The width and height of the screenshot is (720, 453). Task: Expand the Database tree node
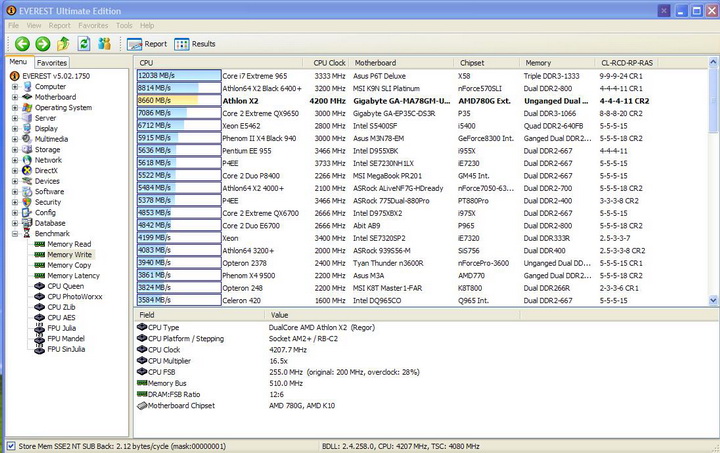coord(15,223)
